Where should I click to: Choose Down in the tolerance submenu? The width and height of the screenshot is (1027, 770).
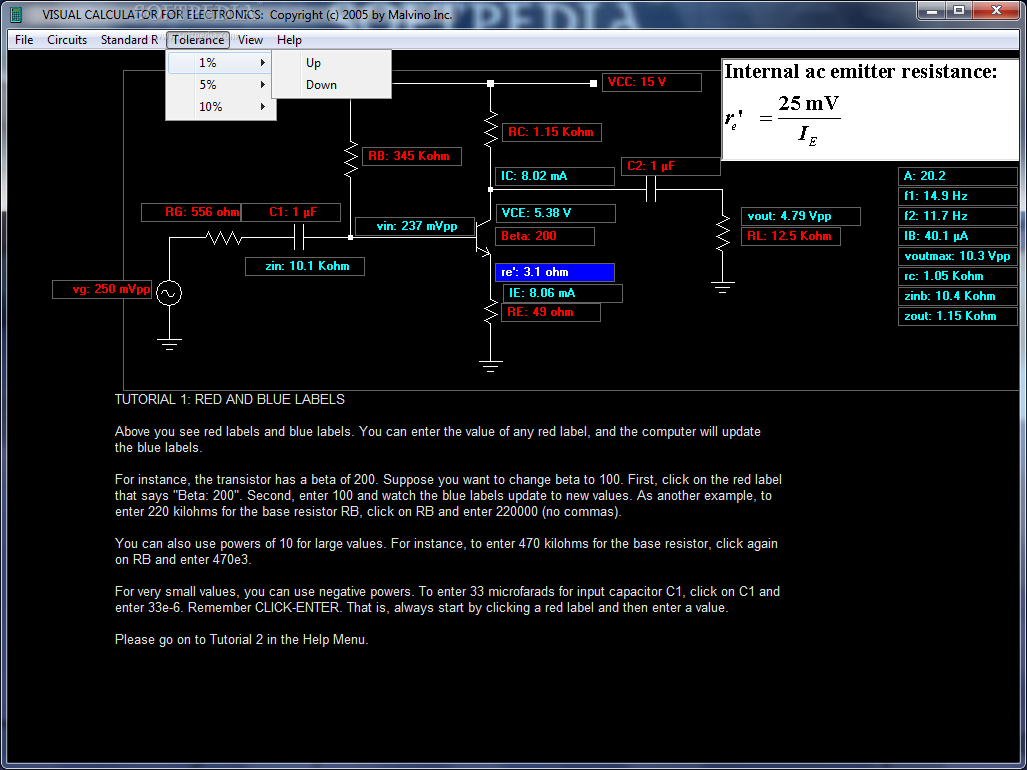(x=331, y=84)
